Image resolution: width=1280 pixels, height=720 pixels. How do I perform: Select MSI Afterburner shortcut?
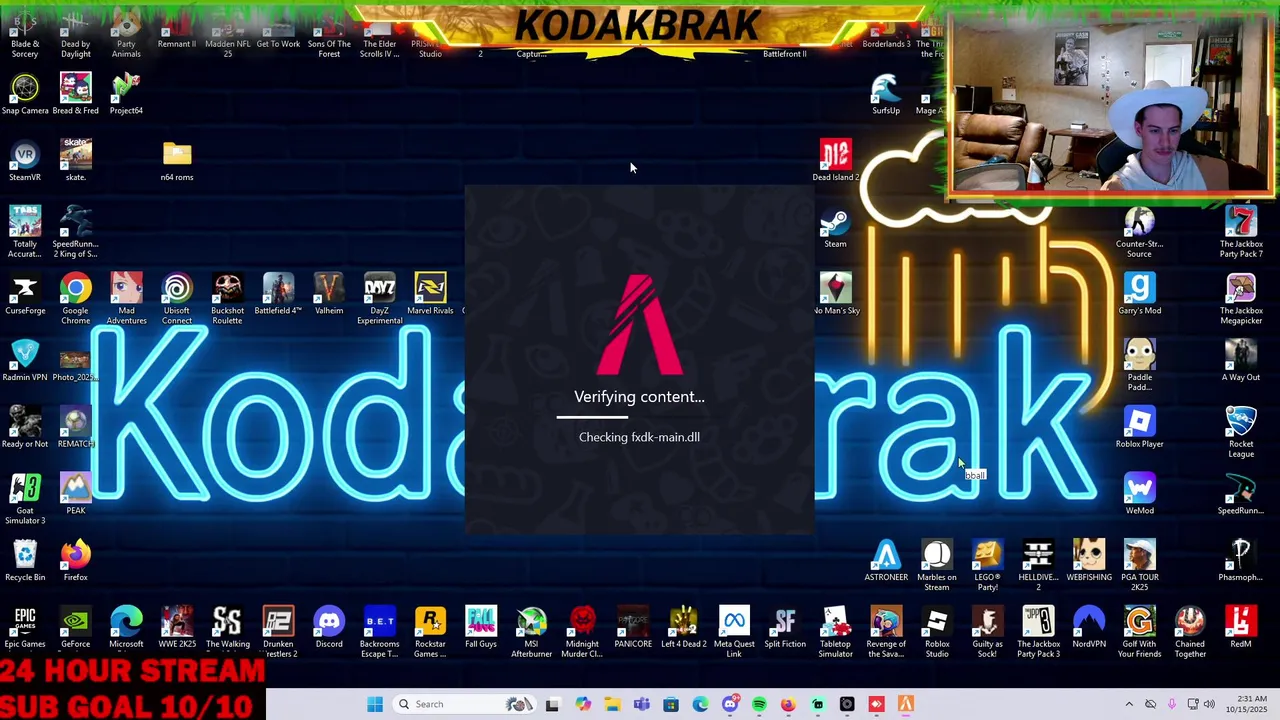(531, 632)
